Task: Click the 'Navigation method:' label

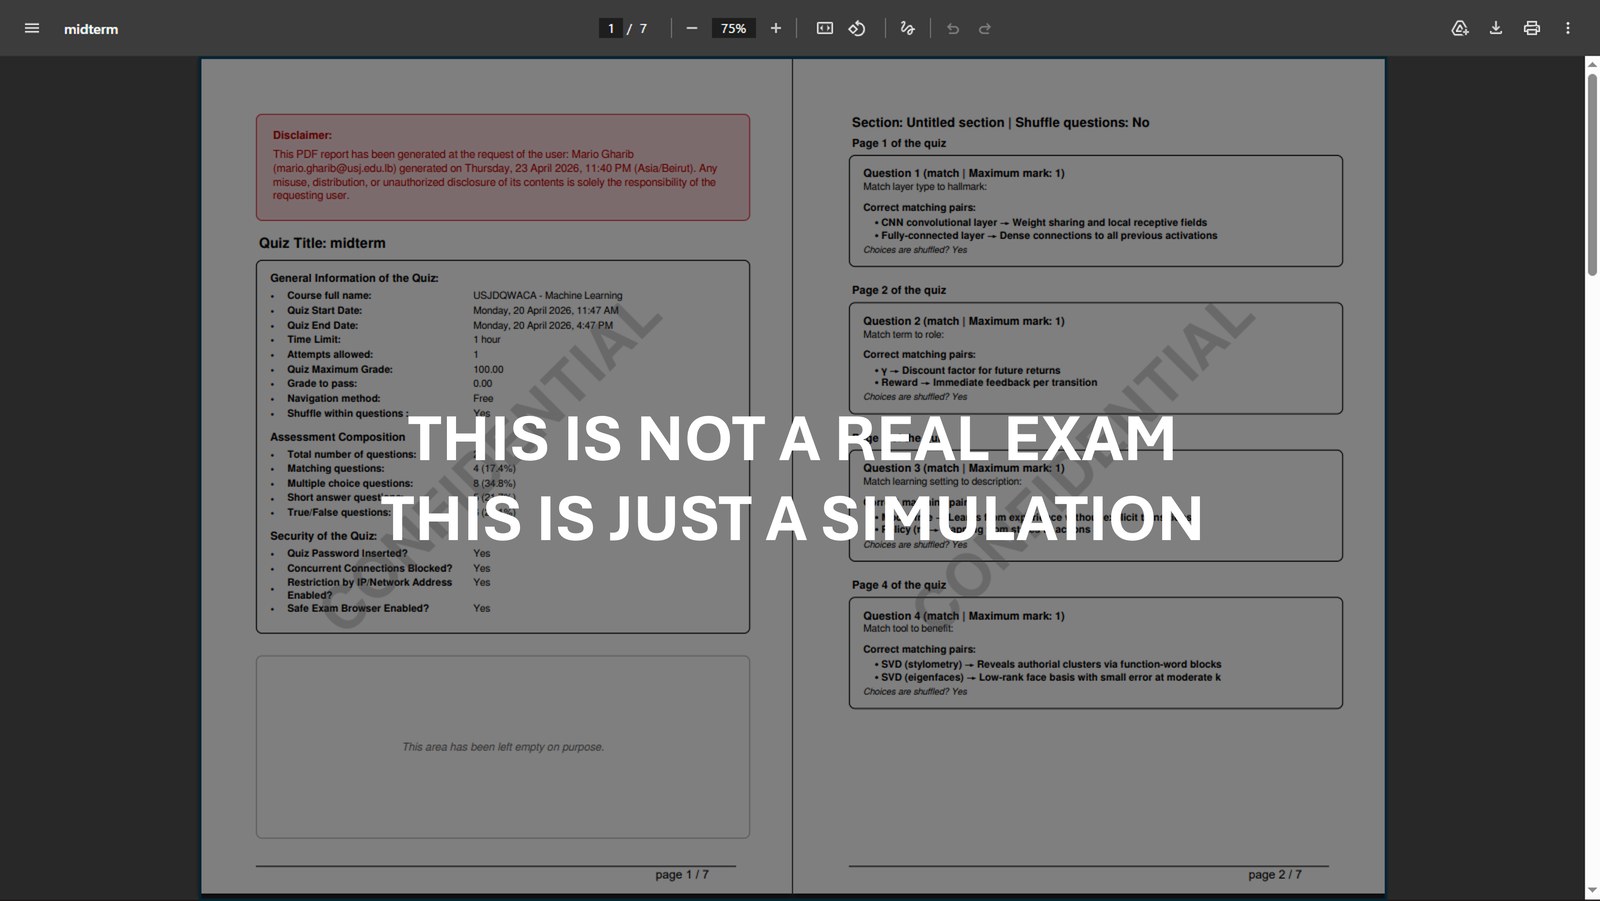Action: pos(333,399)
